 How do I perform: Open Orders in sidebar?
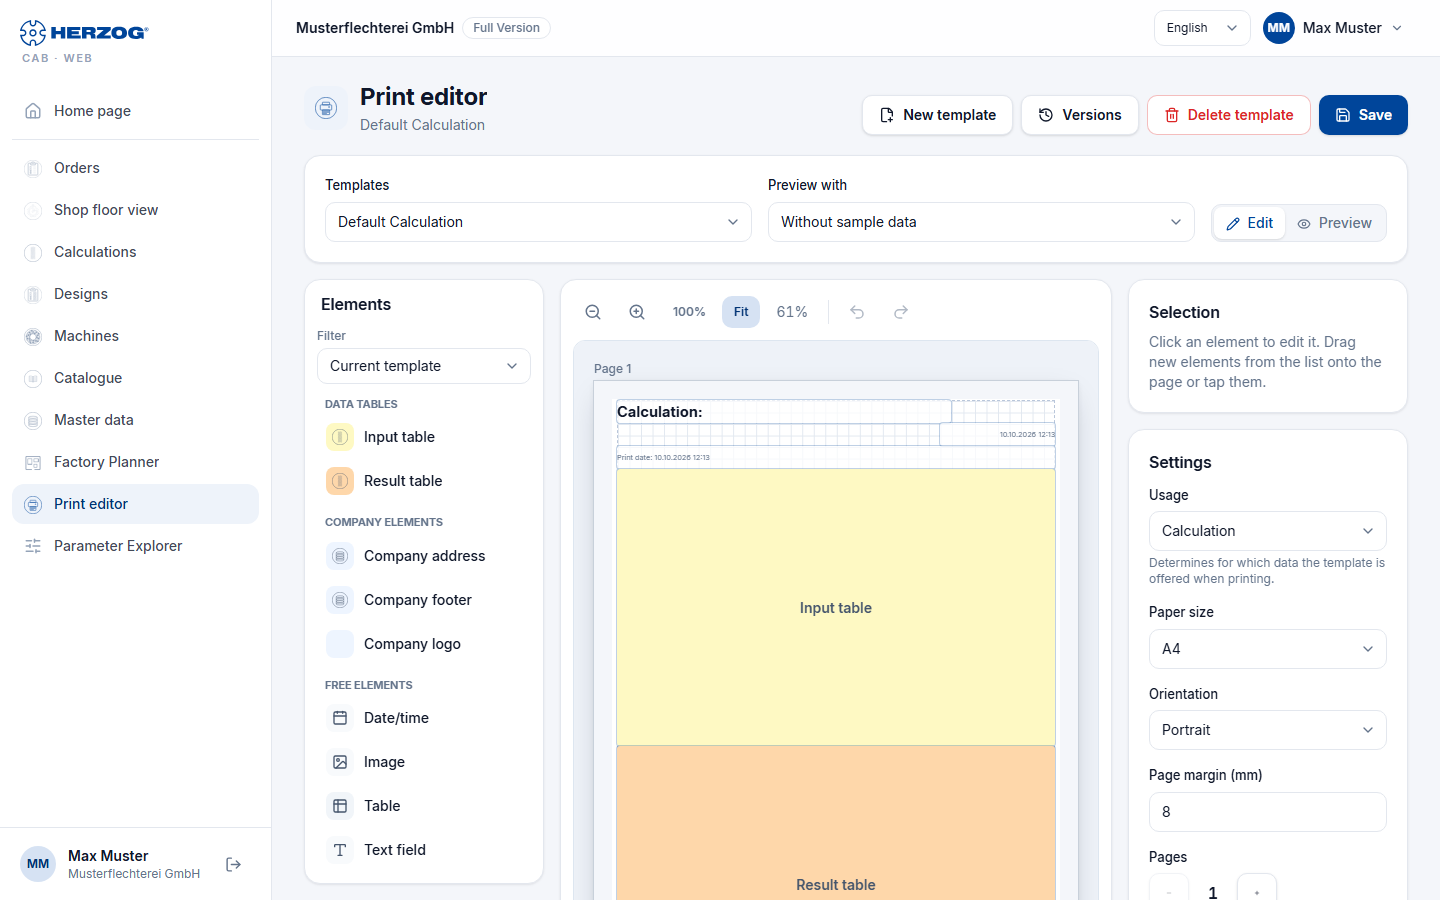pos(135,168)
